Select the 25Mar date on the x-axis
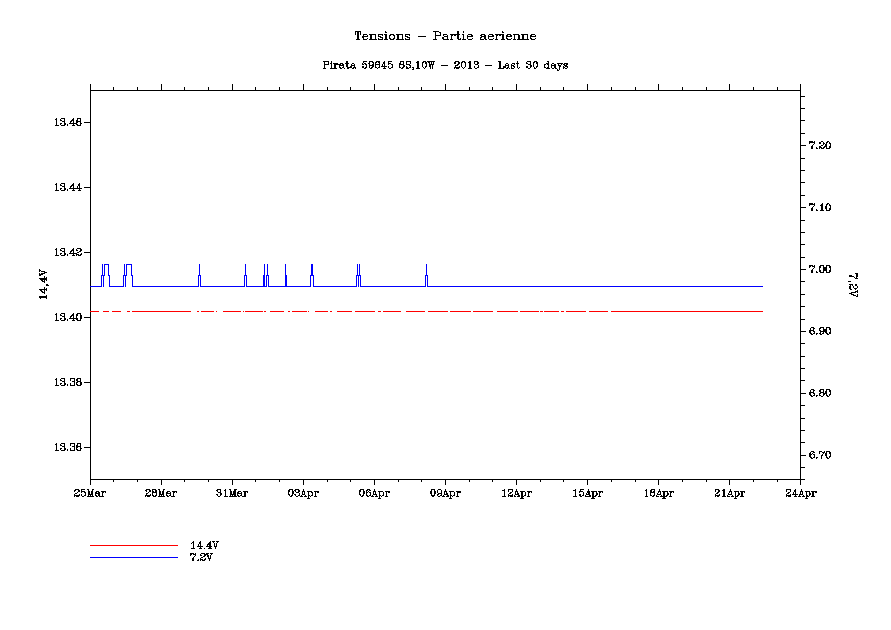 pos(90,493)
